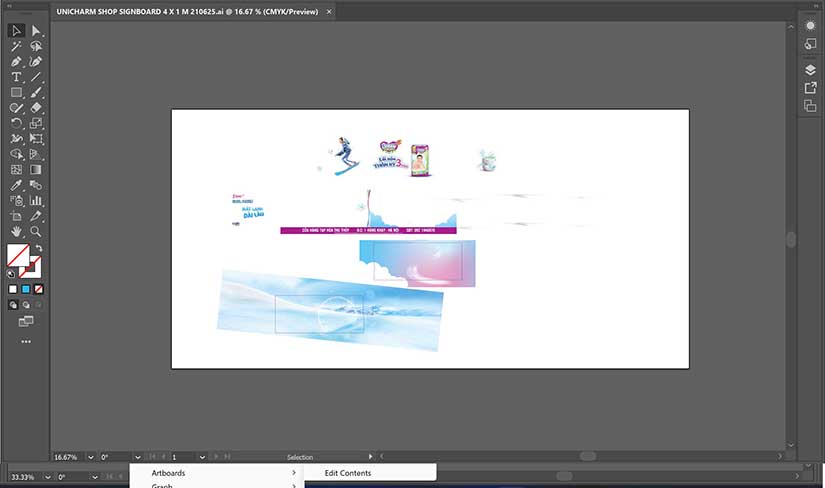Open the 16.67% zoom dropdown arrow
The image size is (825, 488).
coord(90,457)
